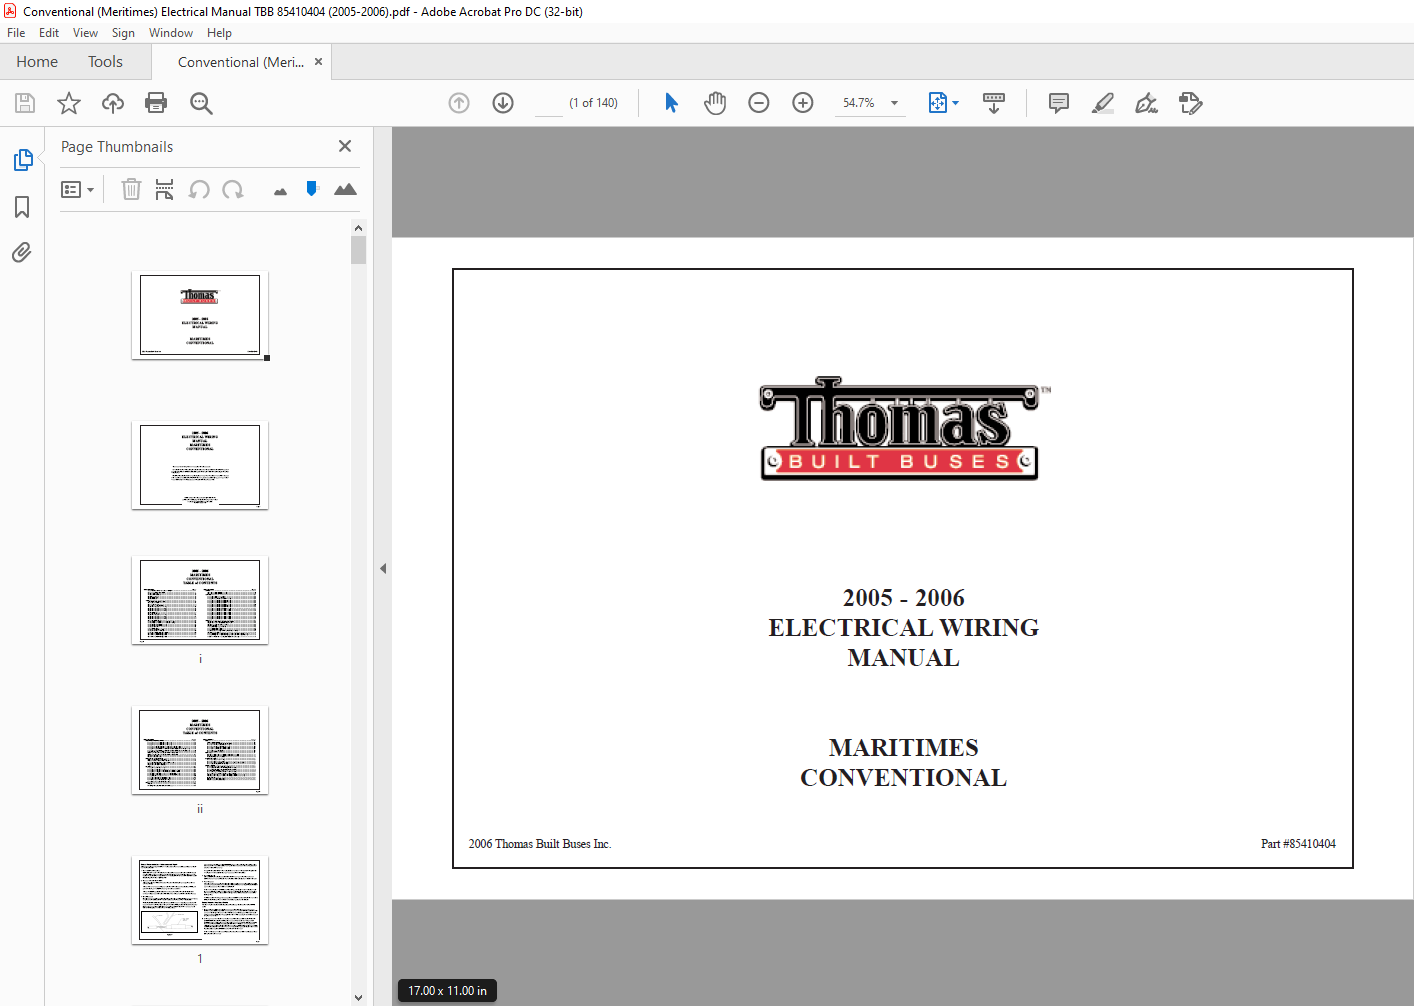Zoom out with minus icon
Viewport: 1414px width, 1006px height.
[759, 103]
